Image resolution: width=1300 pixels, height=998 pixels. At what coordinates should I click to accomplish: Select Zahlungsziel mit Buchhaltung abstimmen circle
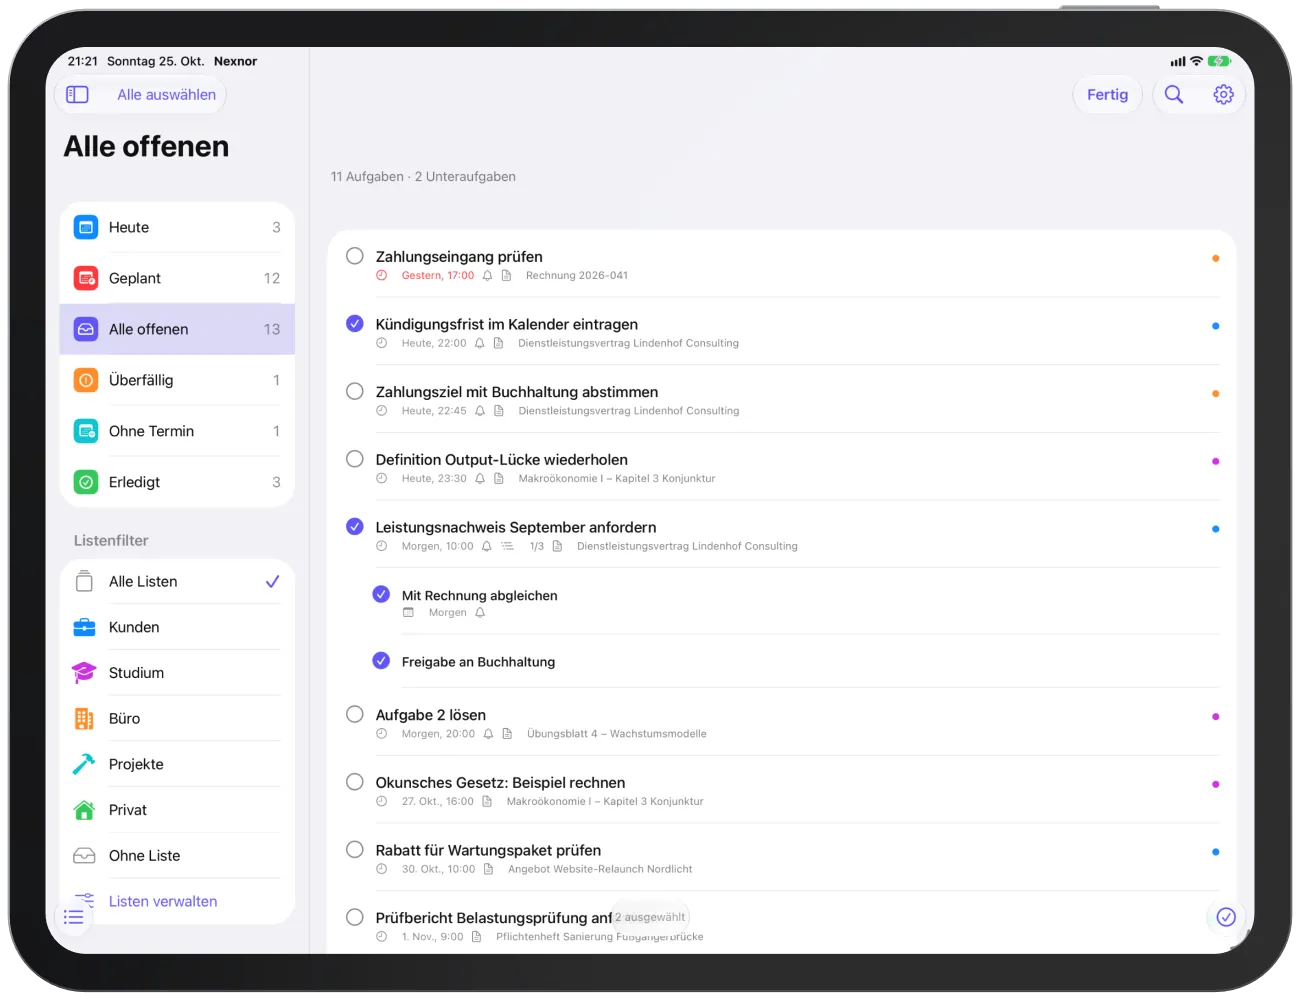(x=355, y=392)
